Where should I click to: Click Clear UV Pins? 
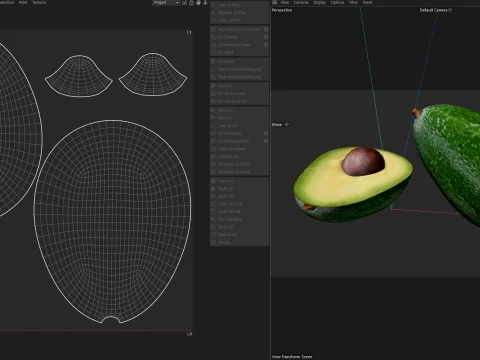tap(239, 20)
